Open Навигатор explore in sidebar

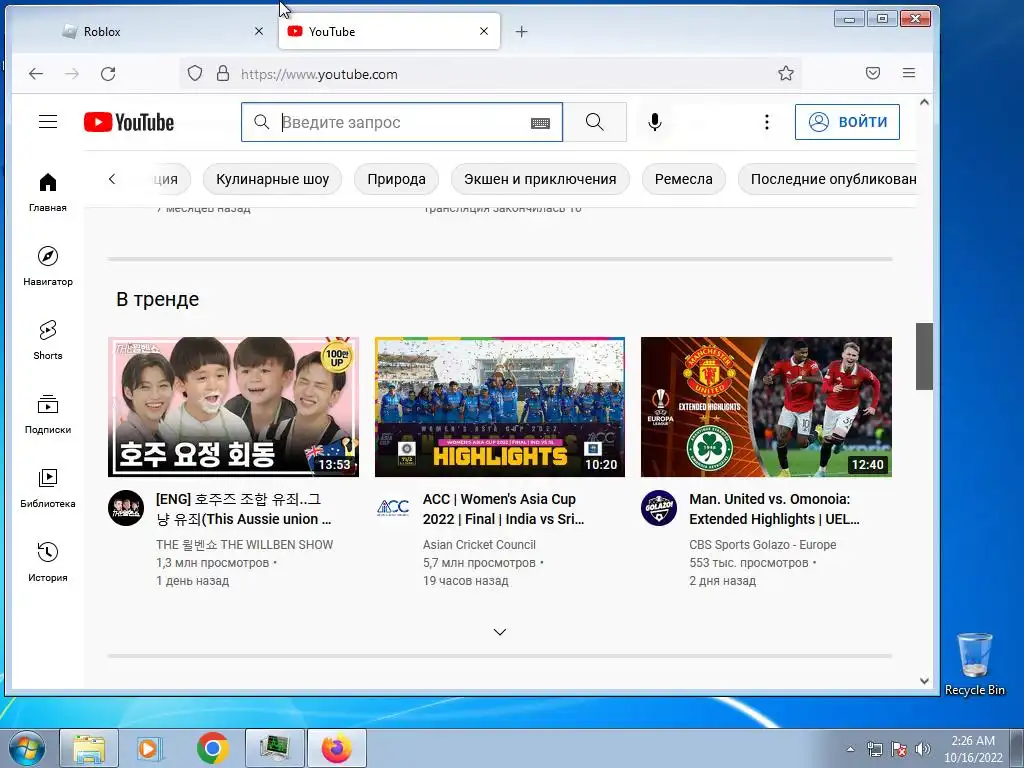[48, 266]
